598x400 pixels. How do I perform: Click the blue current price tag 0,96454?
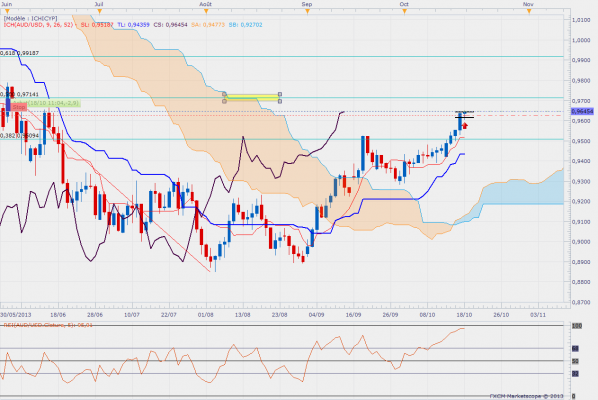coord(582,111)
